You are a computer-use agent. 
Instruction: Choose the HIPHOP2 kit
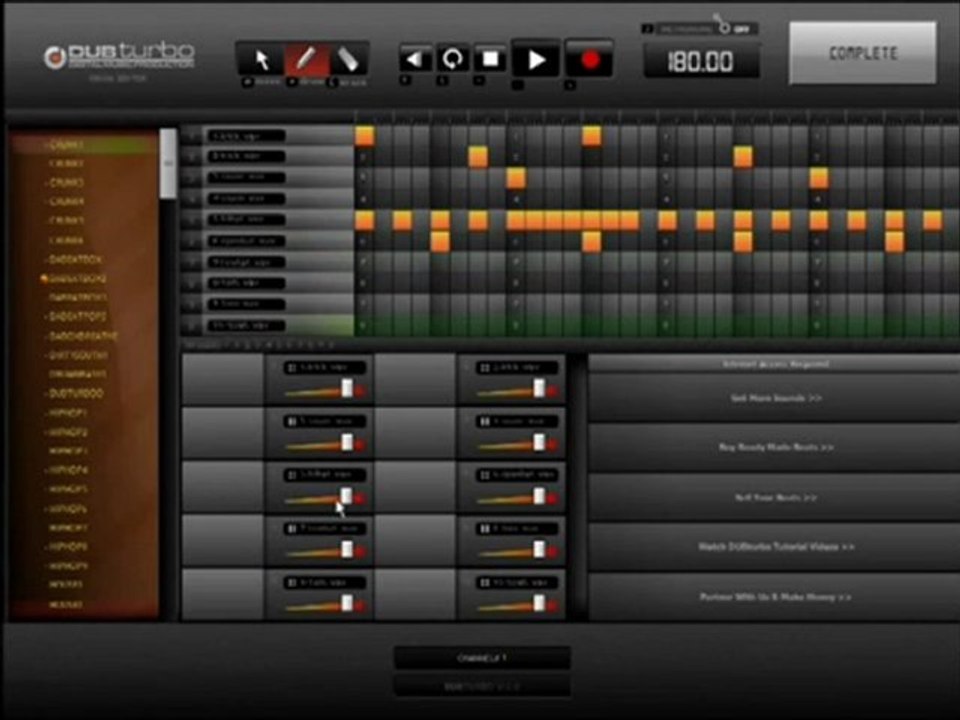click(x=68, y=432)
